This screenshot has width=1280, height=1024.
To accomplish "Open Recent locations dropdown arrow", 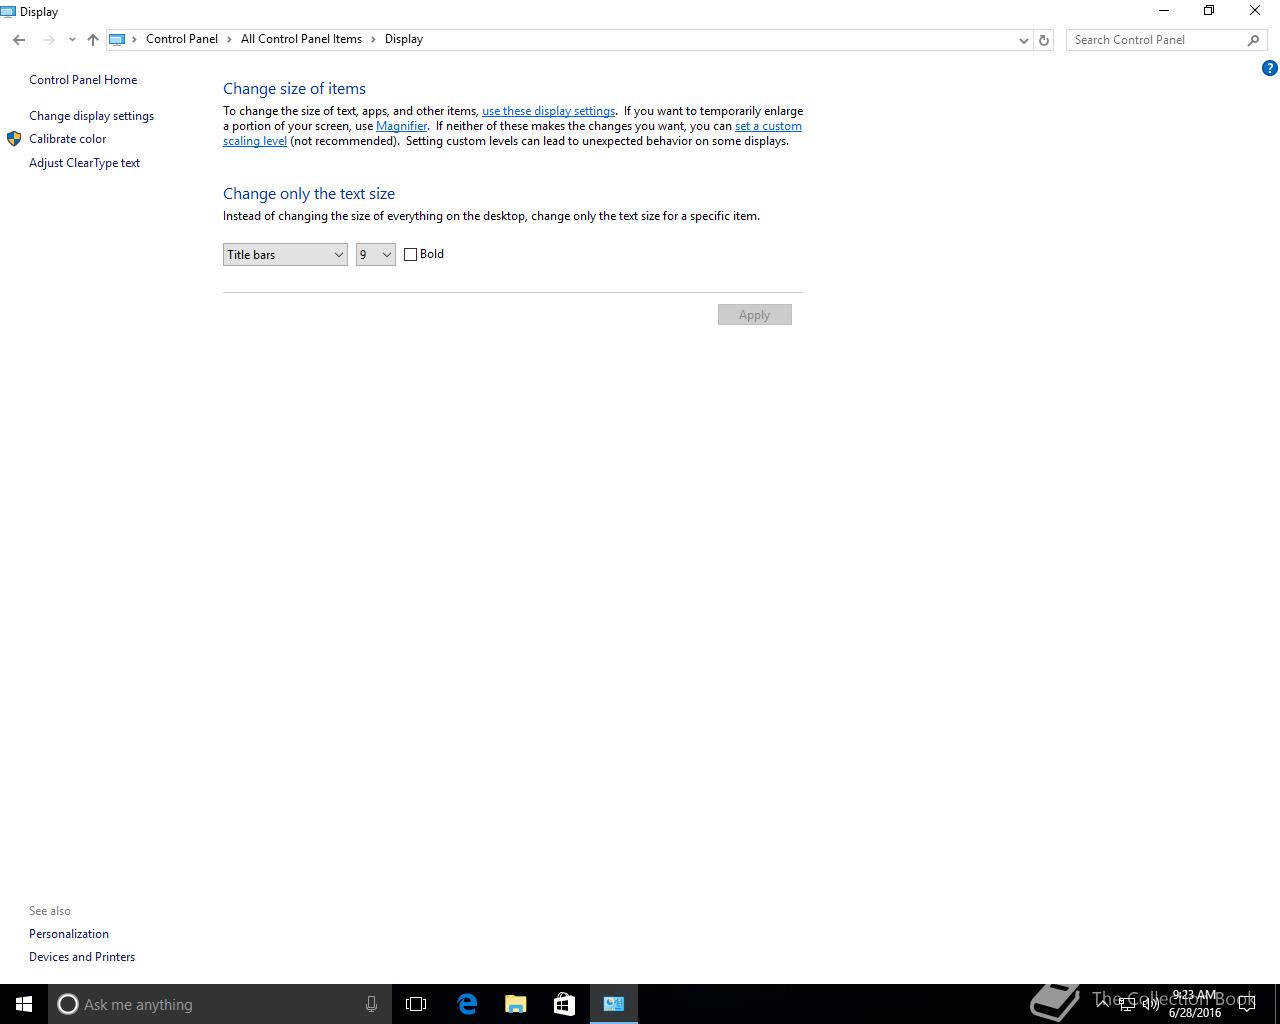I will [72, 40].
